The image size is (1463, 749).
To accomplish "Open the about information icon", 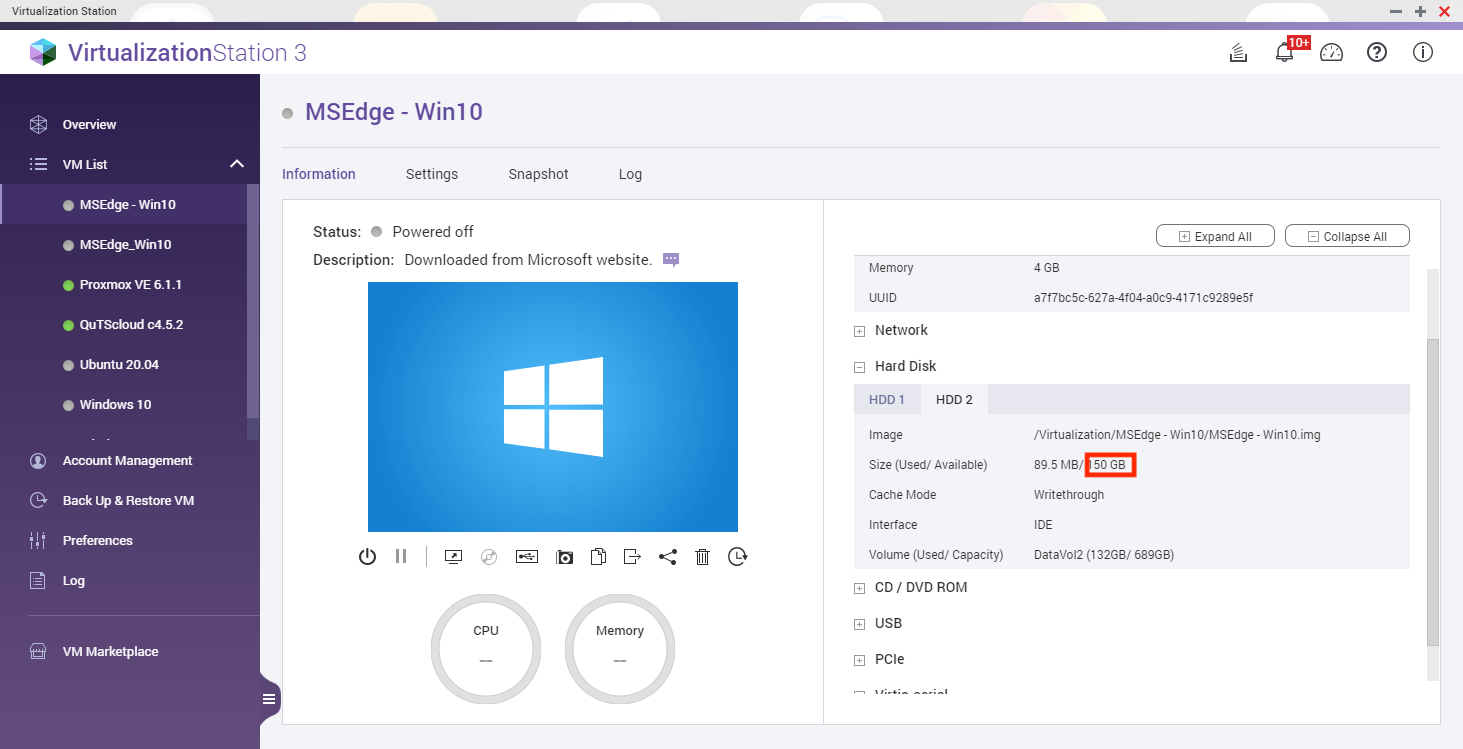I will click(1423, 53).
